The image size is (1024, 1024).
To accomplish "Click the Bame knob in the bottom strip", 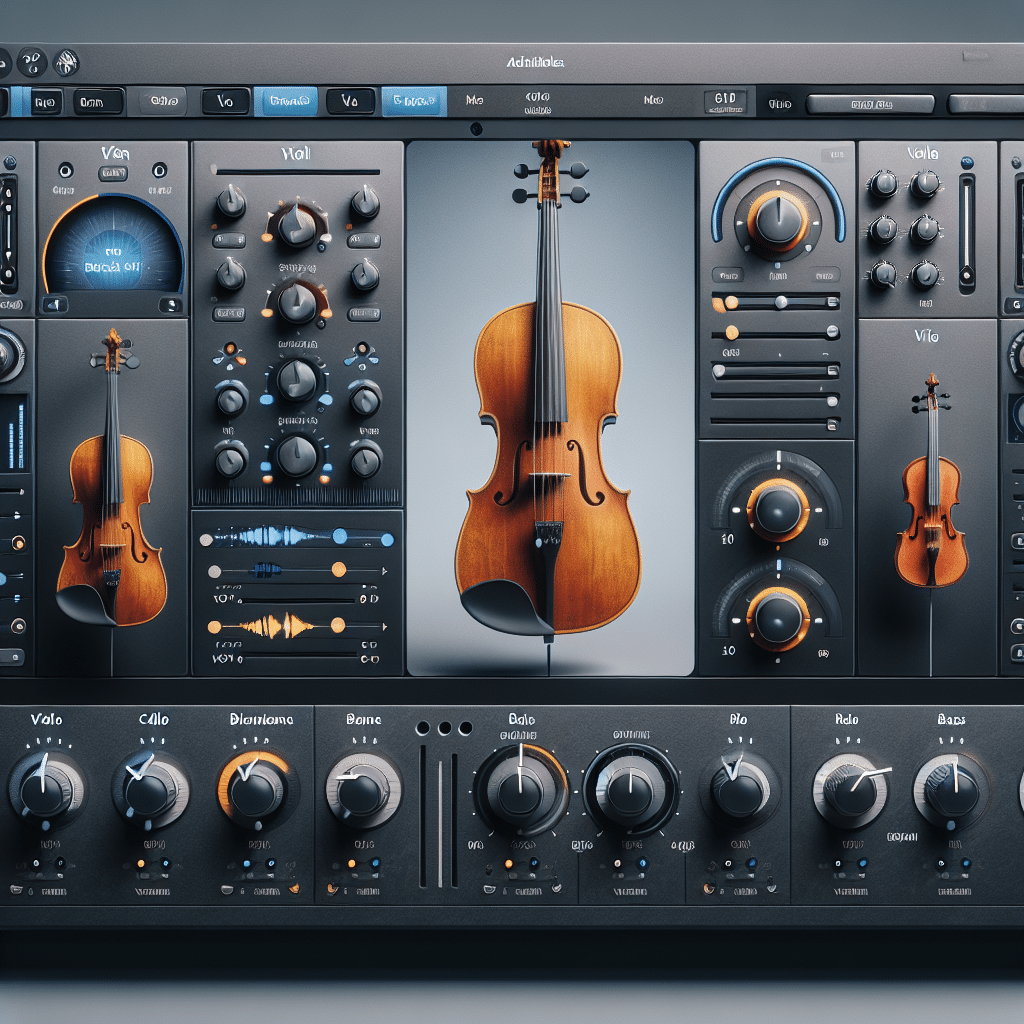I will [x=363, y=792].
